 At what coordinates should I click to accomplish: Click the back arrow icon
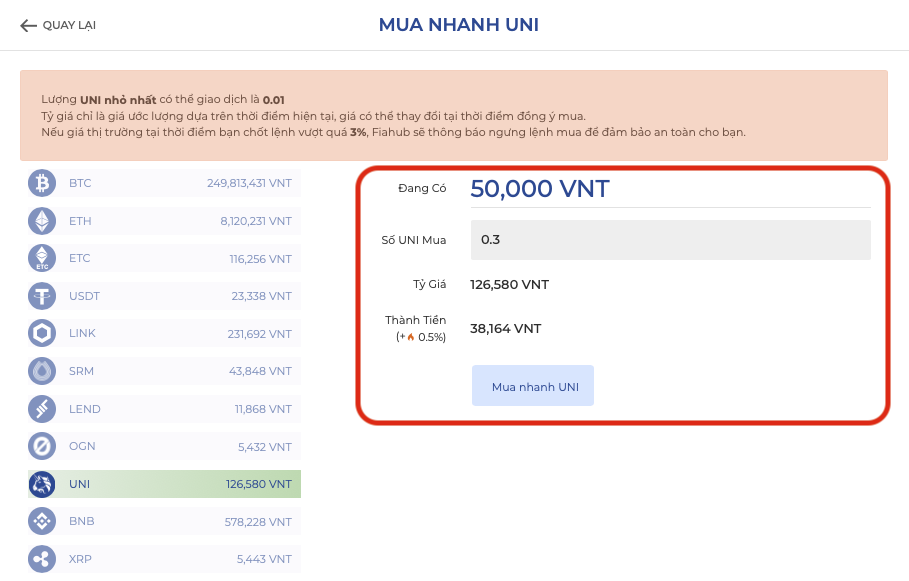pos(28,26)
